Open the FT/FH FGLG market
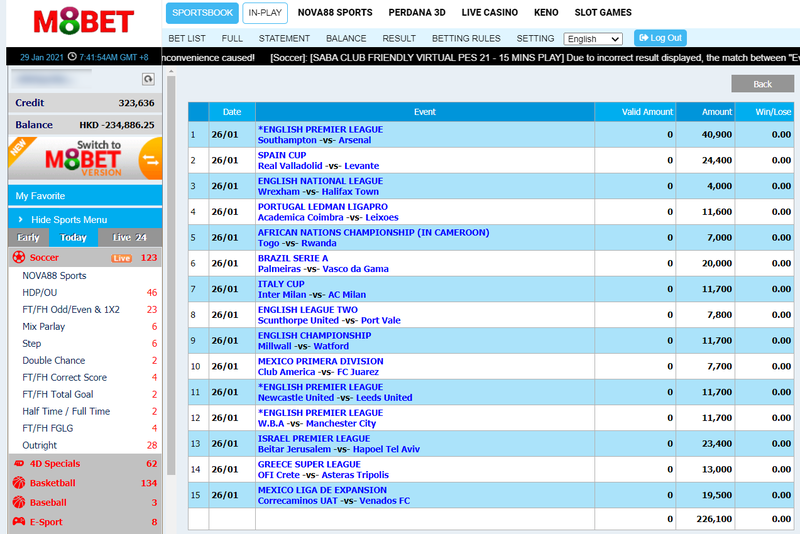The image size is (800, 534). coord(47,428)
